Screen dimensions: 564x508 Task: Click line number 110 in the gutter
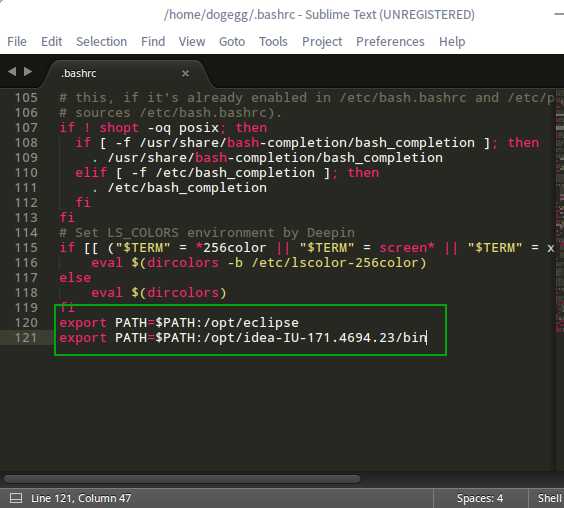26,173
